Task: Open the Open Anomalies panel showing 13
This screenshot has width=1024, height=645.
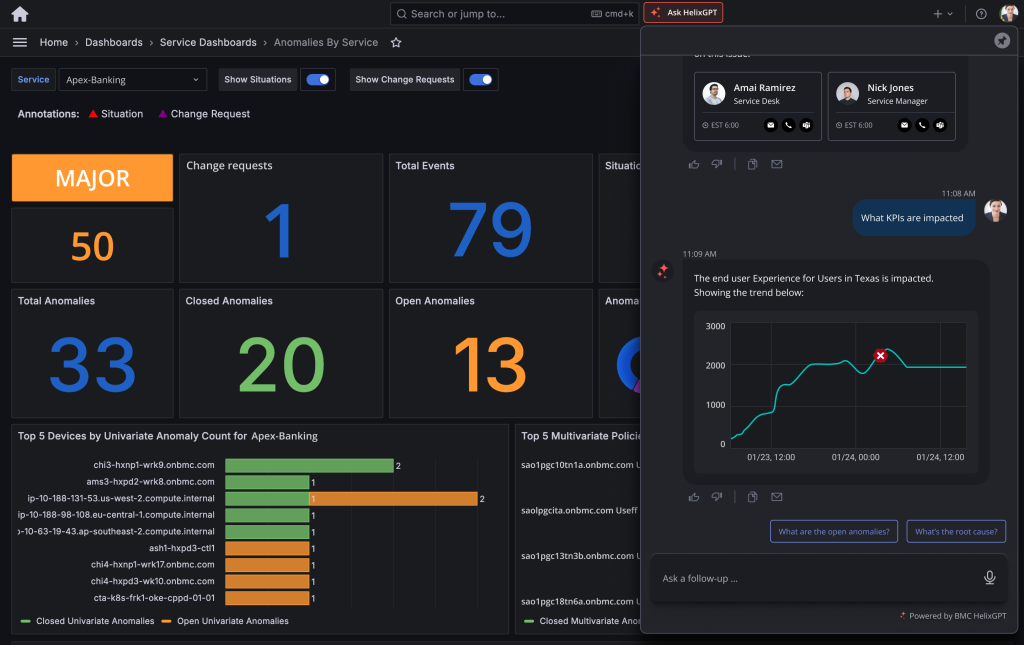Action: [x=490, y=353]
